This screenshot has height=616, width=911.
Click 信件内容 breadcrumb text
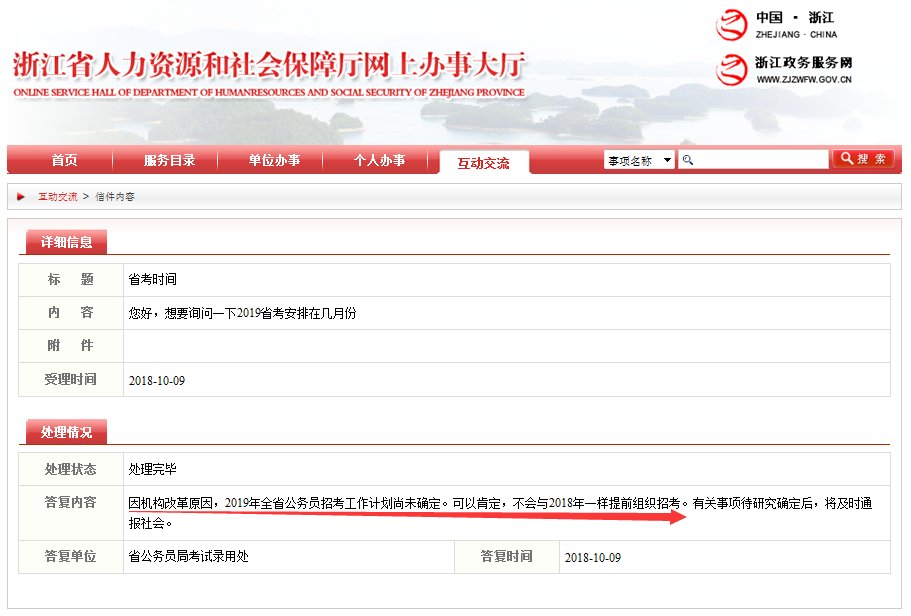(x=115, y=196)
